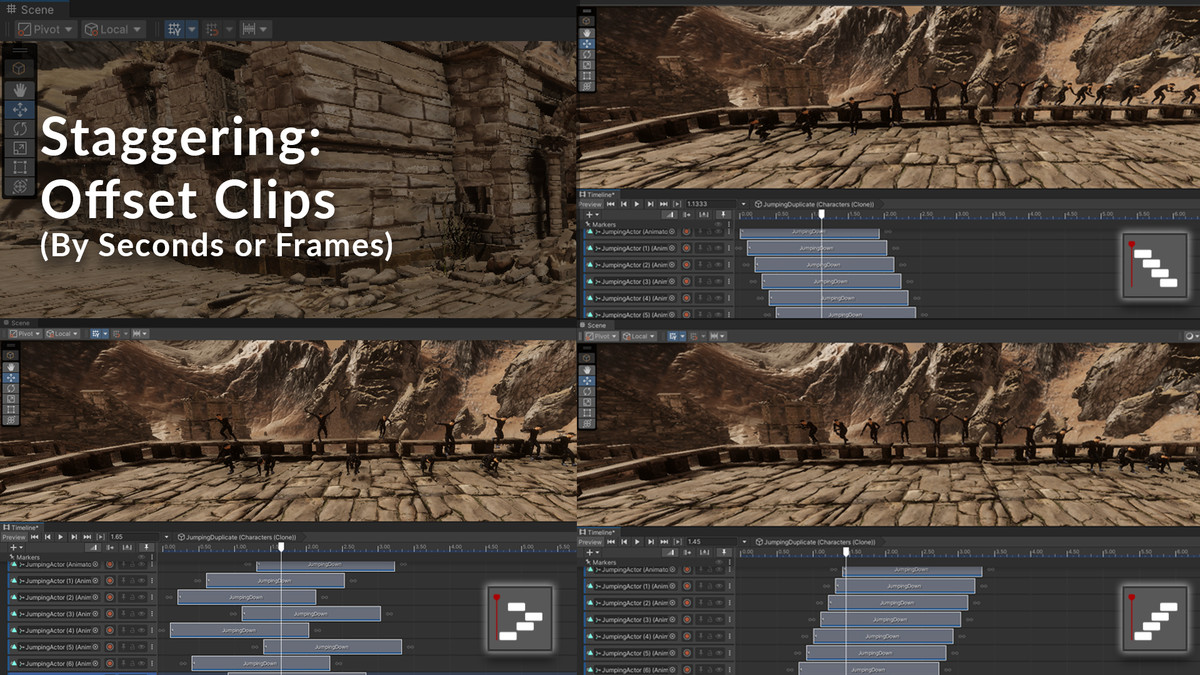Click the time field showing 1.1333
The width and height of the screenshot is (1200, 675).
pos(696,203)
